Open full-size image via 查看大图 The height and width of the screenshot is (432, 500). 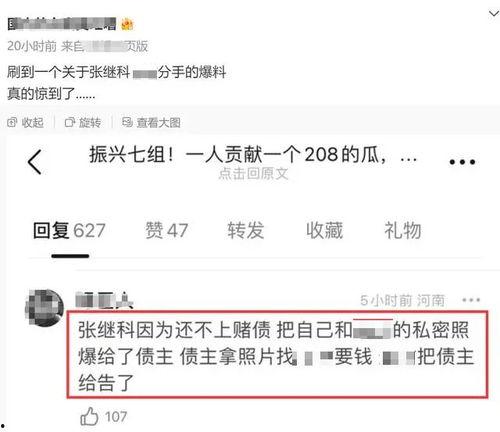(151, 123)
